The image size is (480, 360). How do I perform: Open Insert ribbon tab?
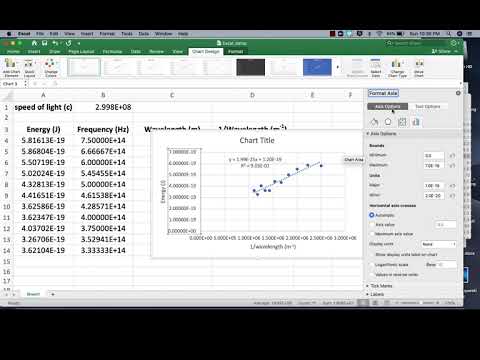tap(34, 51)
